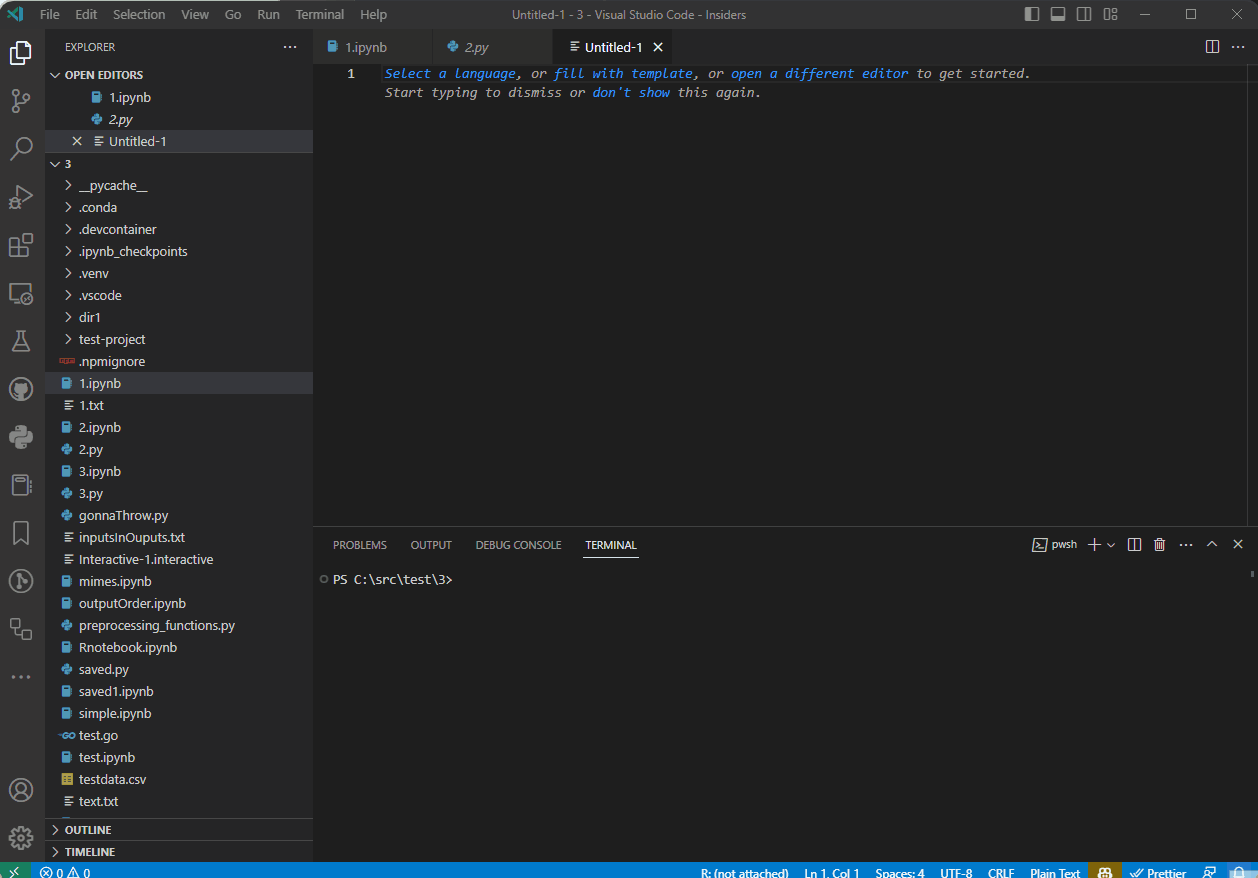Click Prettier in the status bar
The image size is (1258, 878).
coord(1158,872)
